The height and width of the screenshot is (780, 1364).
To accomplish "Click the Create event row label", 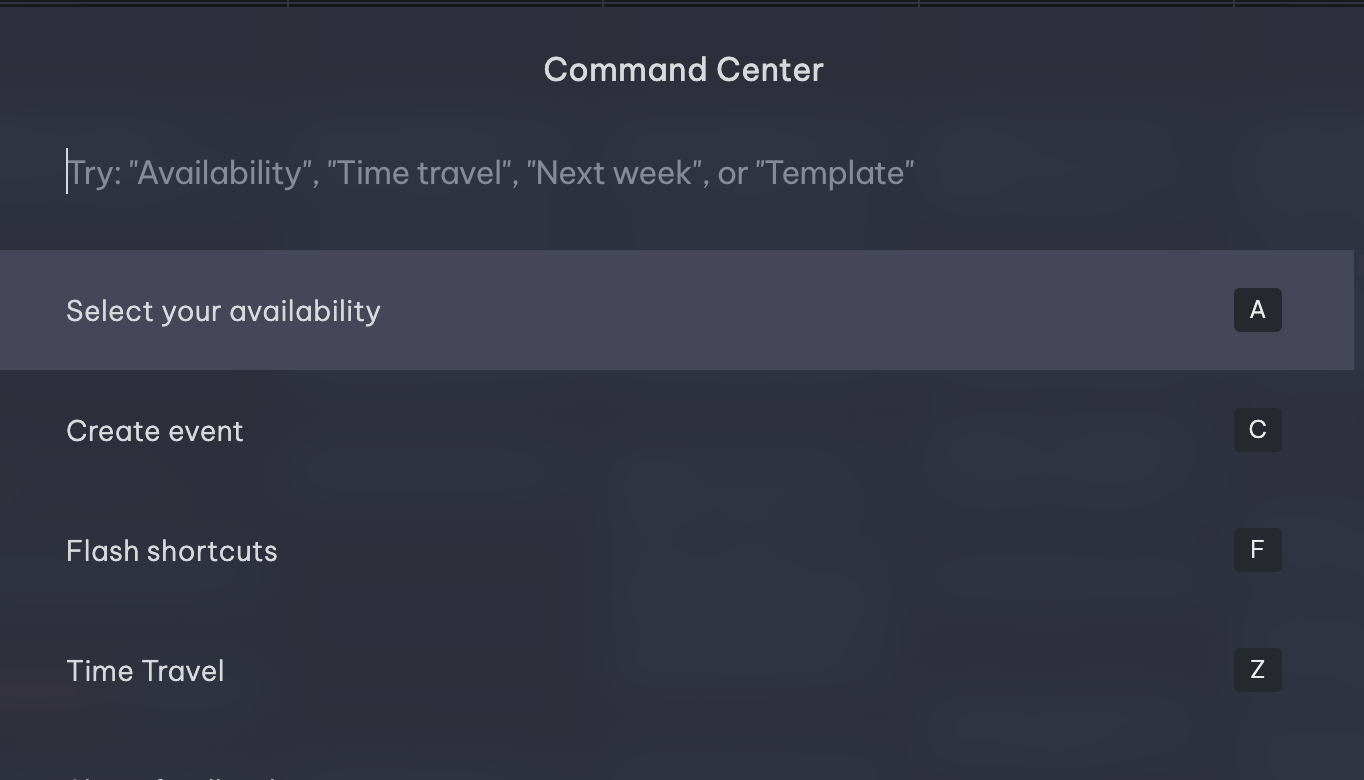I will pyautogui.click(x=155, y=430).
